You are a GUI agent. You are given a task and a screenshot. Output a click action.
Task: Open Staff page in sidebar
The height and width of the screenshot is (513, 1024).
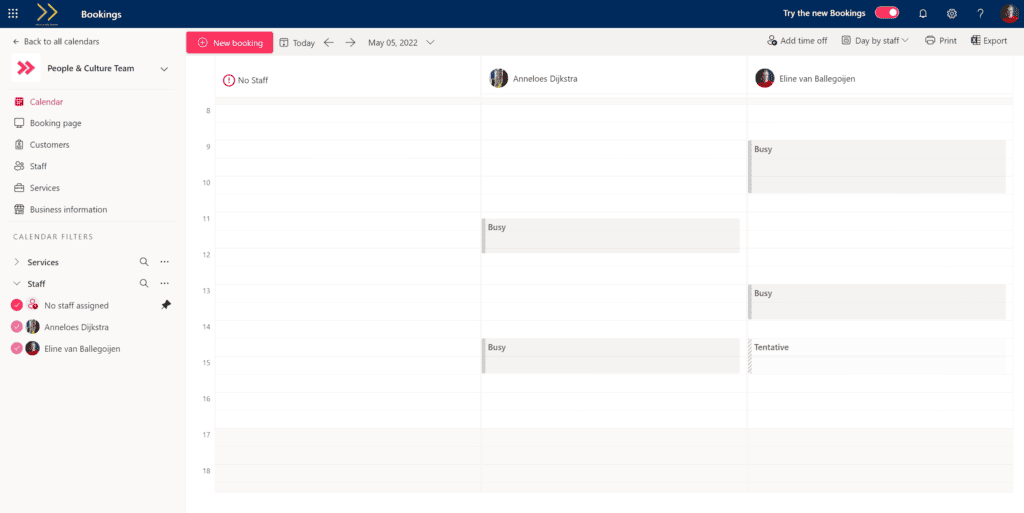click(30, 166)
